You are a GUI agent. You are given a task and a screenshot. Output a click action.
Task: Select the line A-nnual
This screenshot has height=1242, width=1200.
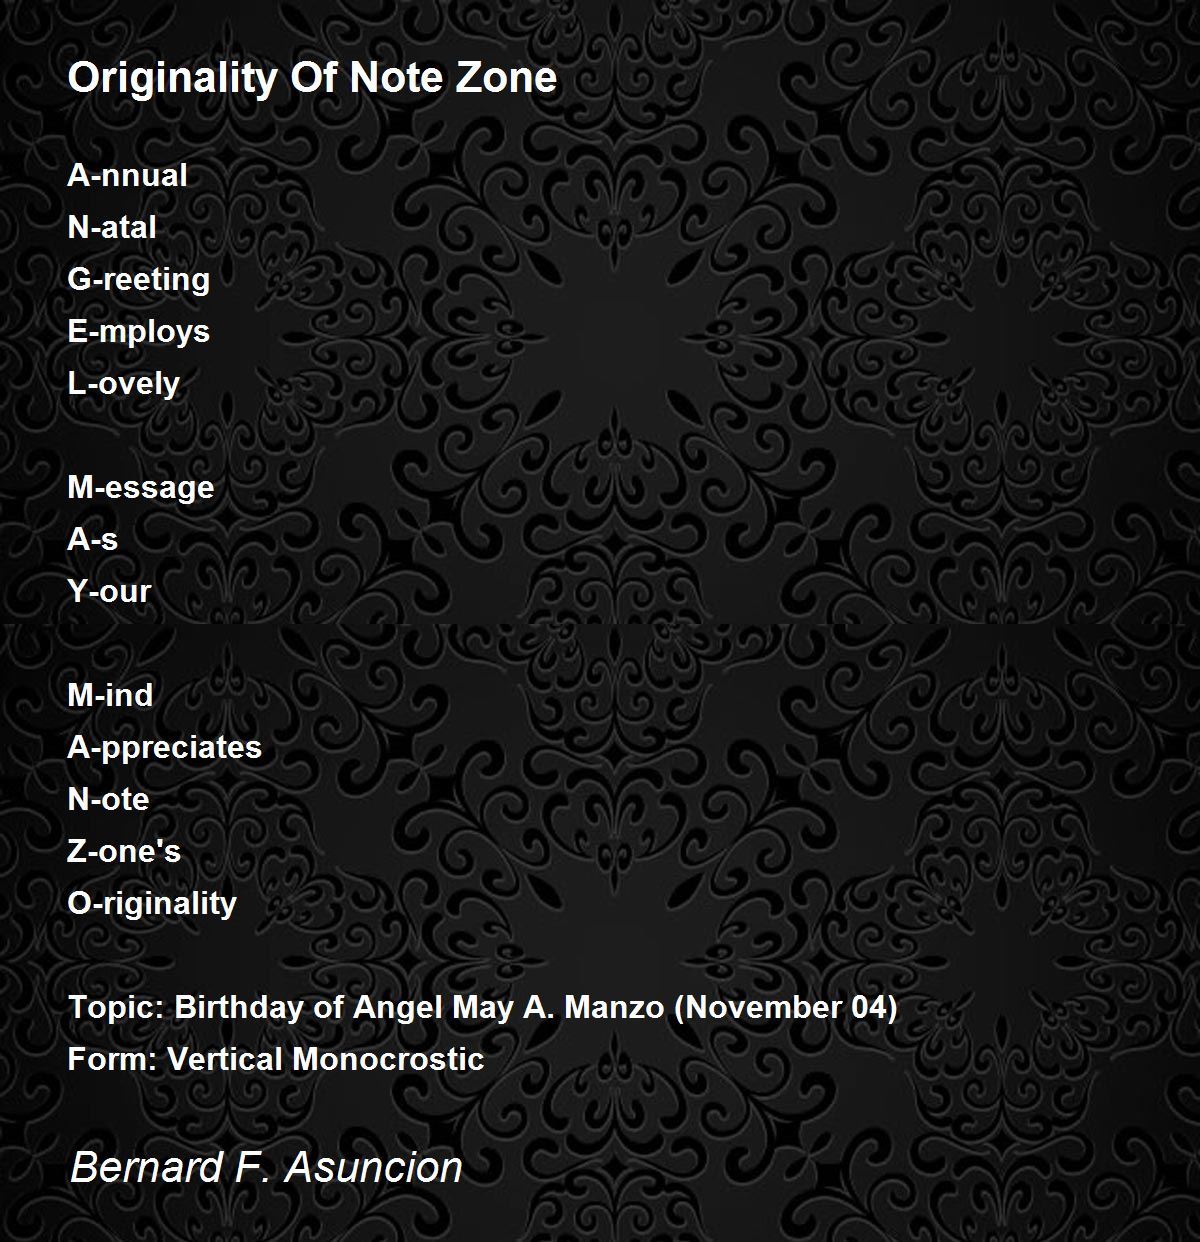127,175
